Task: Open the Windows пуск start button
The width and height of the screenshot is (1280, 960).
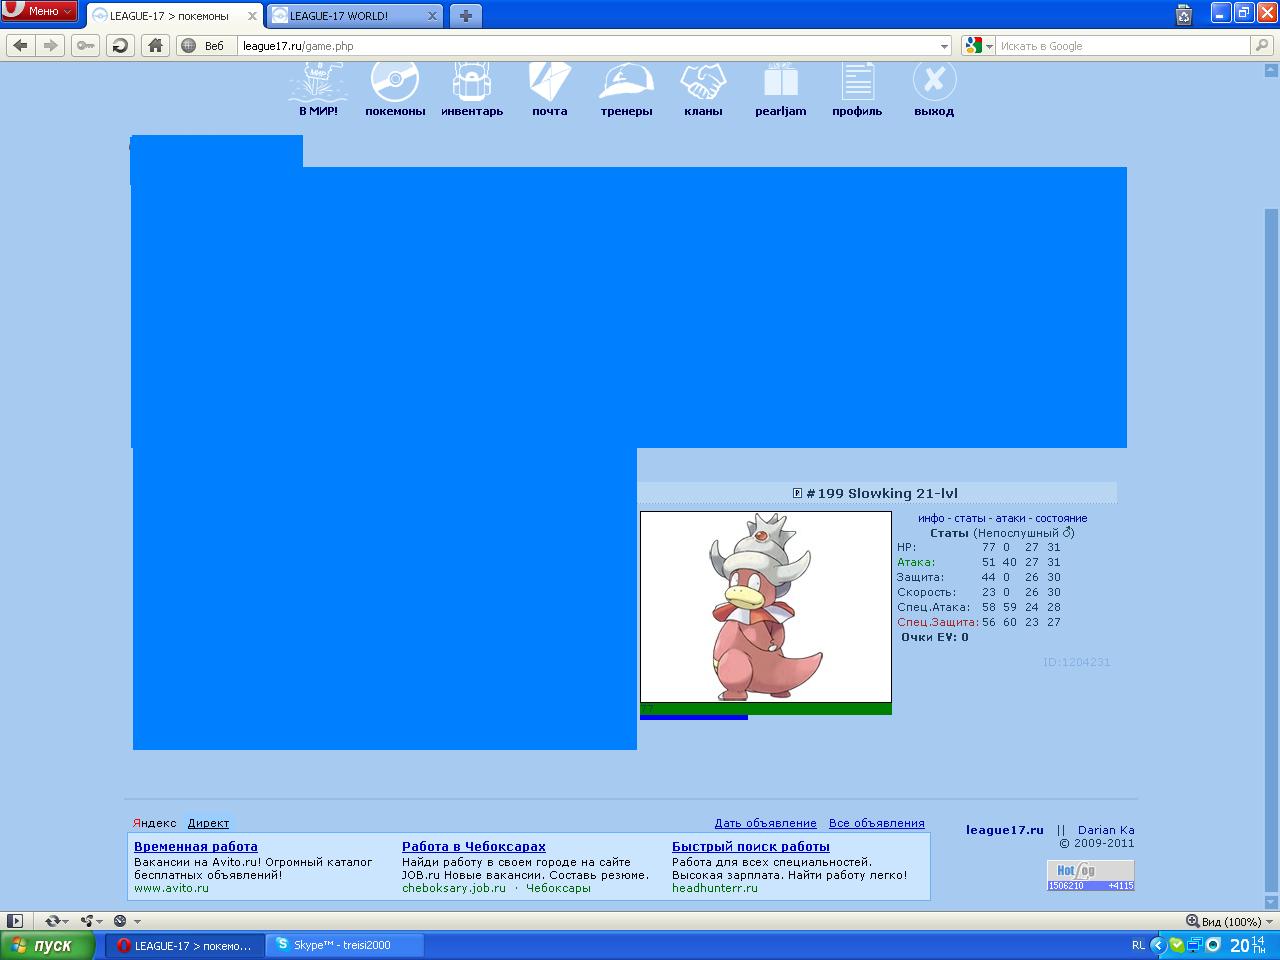Action: coord(48,945)
